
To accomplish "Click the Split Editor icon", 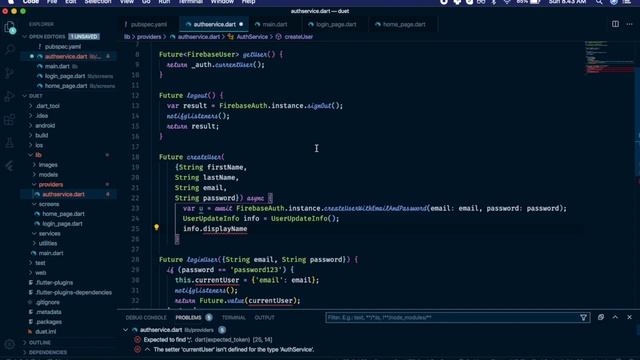I will 615,24.
